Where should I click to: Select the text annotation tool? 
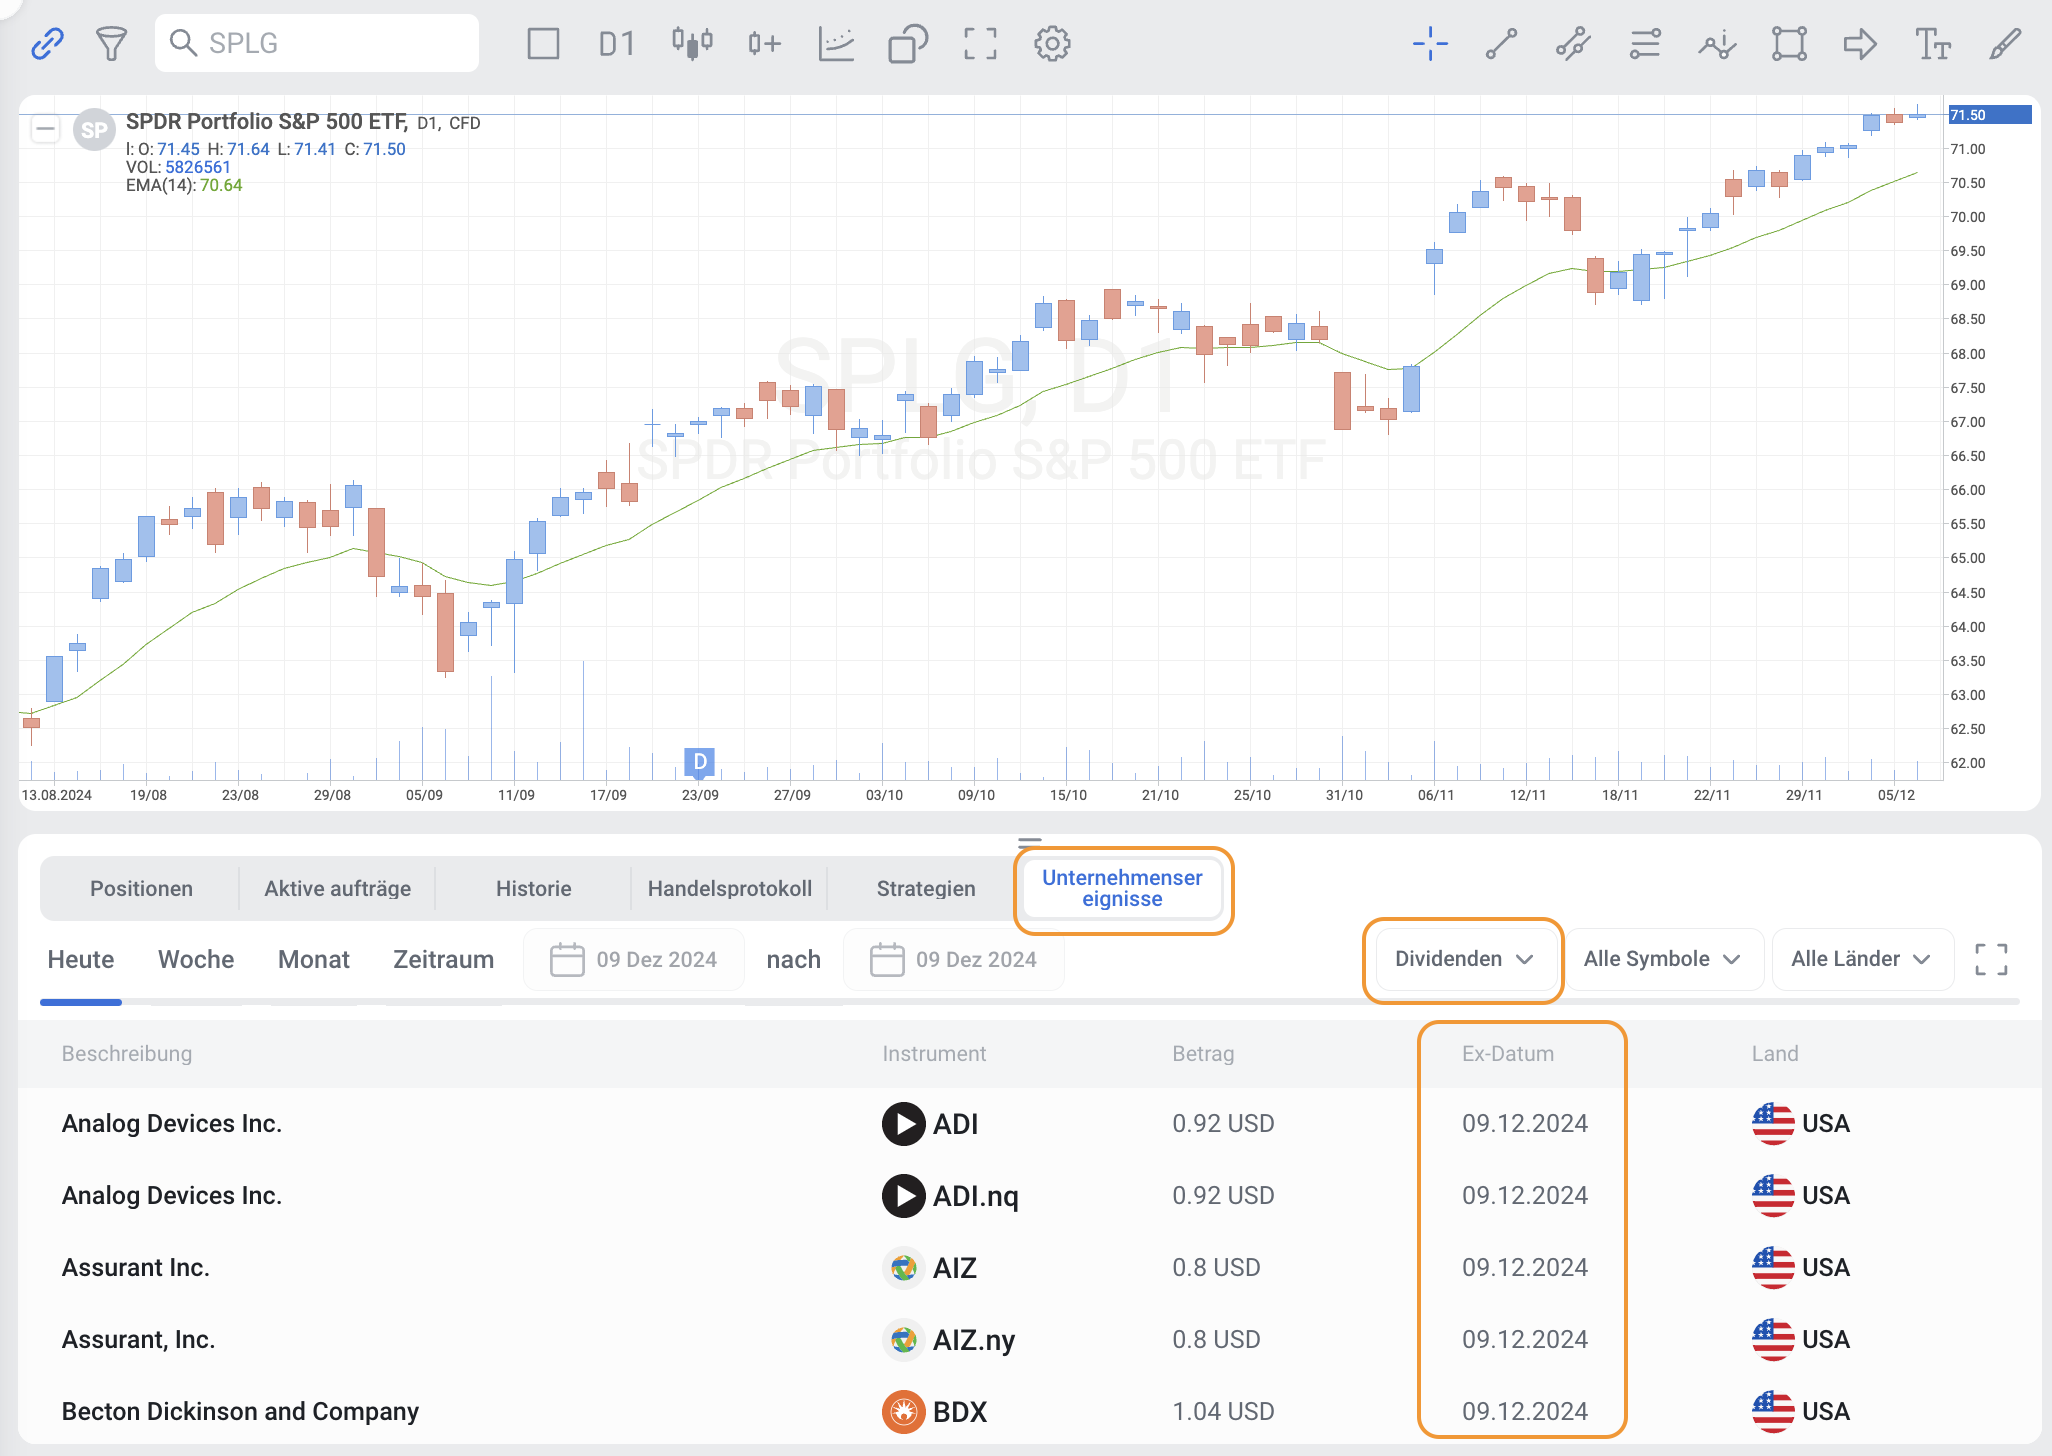pos(1932,43)
